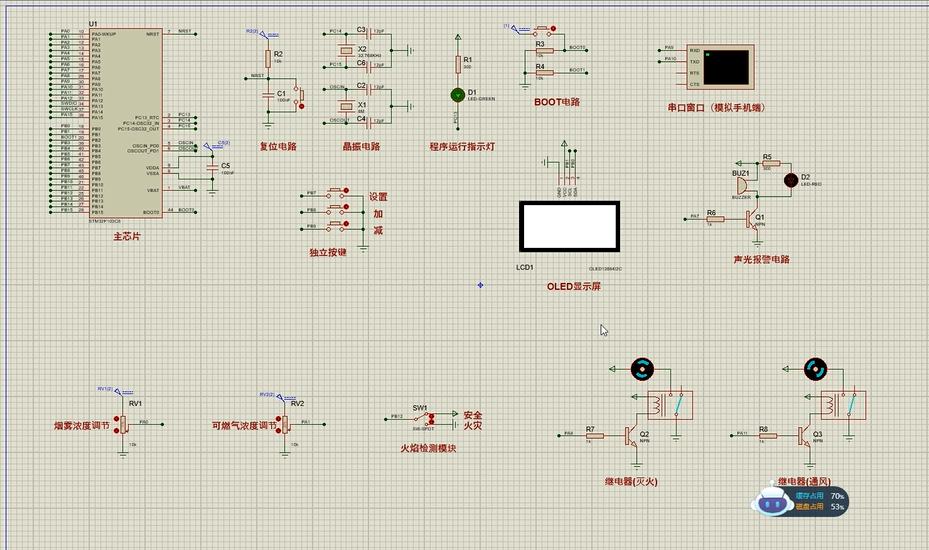Click the OLED显示屏 label

[574, 286]
